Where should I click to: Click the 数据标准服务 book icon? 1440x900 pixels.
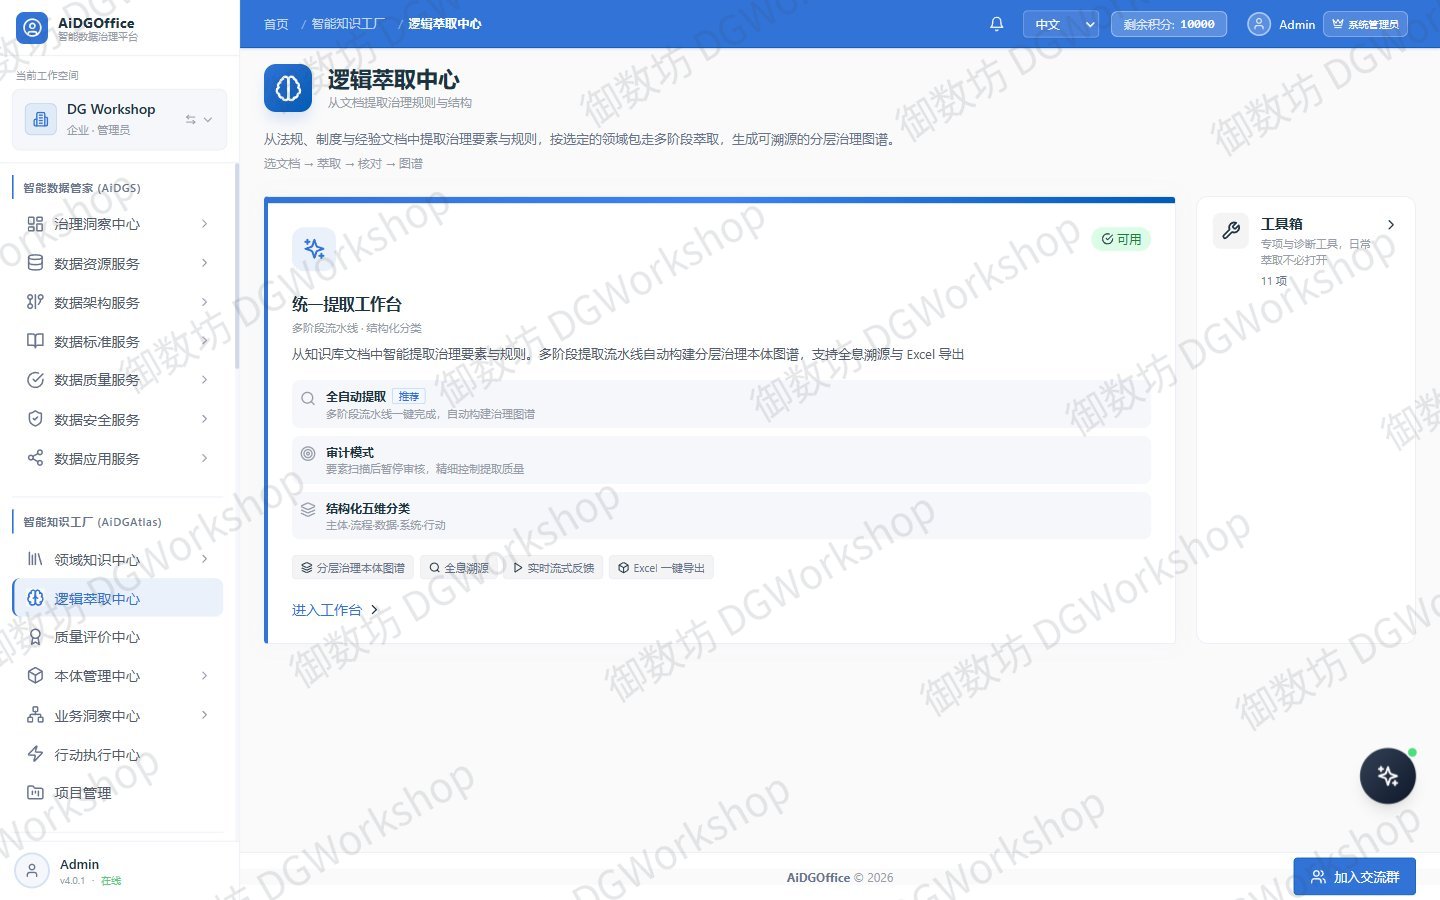click(x=35, y=341)
